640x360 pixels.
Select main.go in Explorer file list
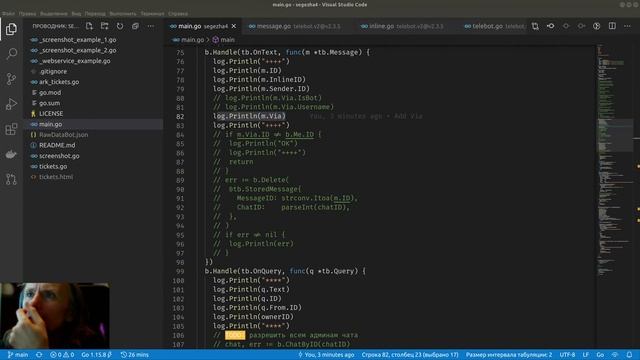tap(93, 124)
